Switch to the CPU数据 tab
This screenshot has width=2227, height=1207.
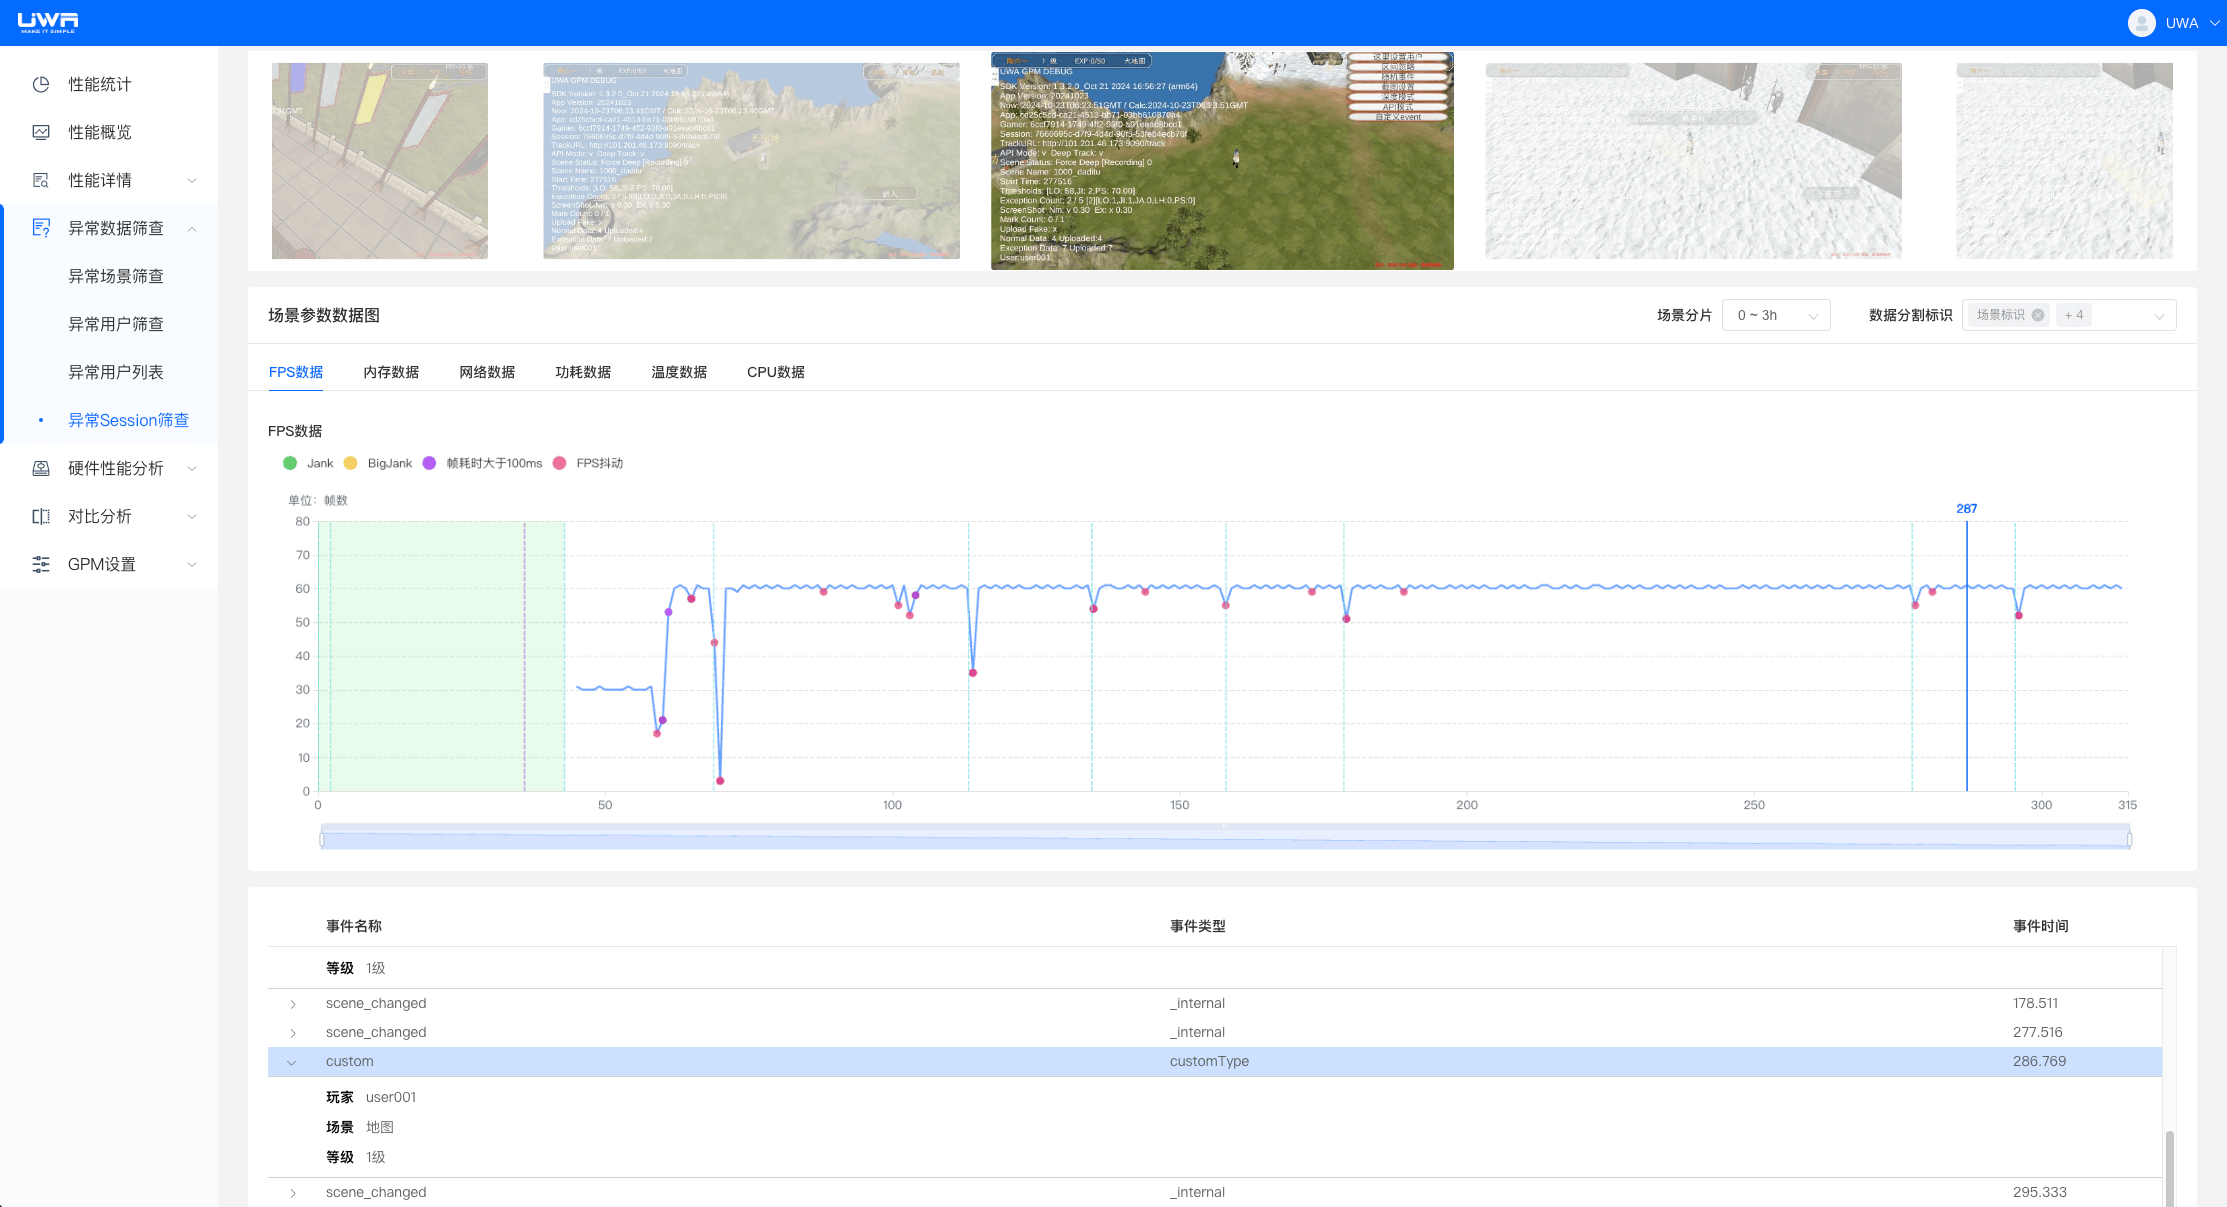pos(775,372)
